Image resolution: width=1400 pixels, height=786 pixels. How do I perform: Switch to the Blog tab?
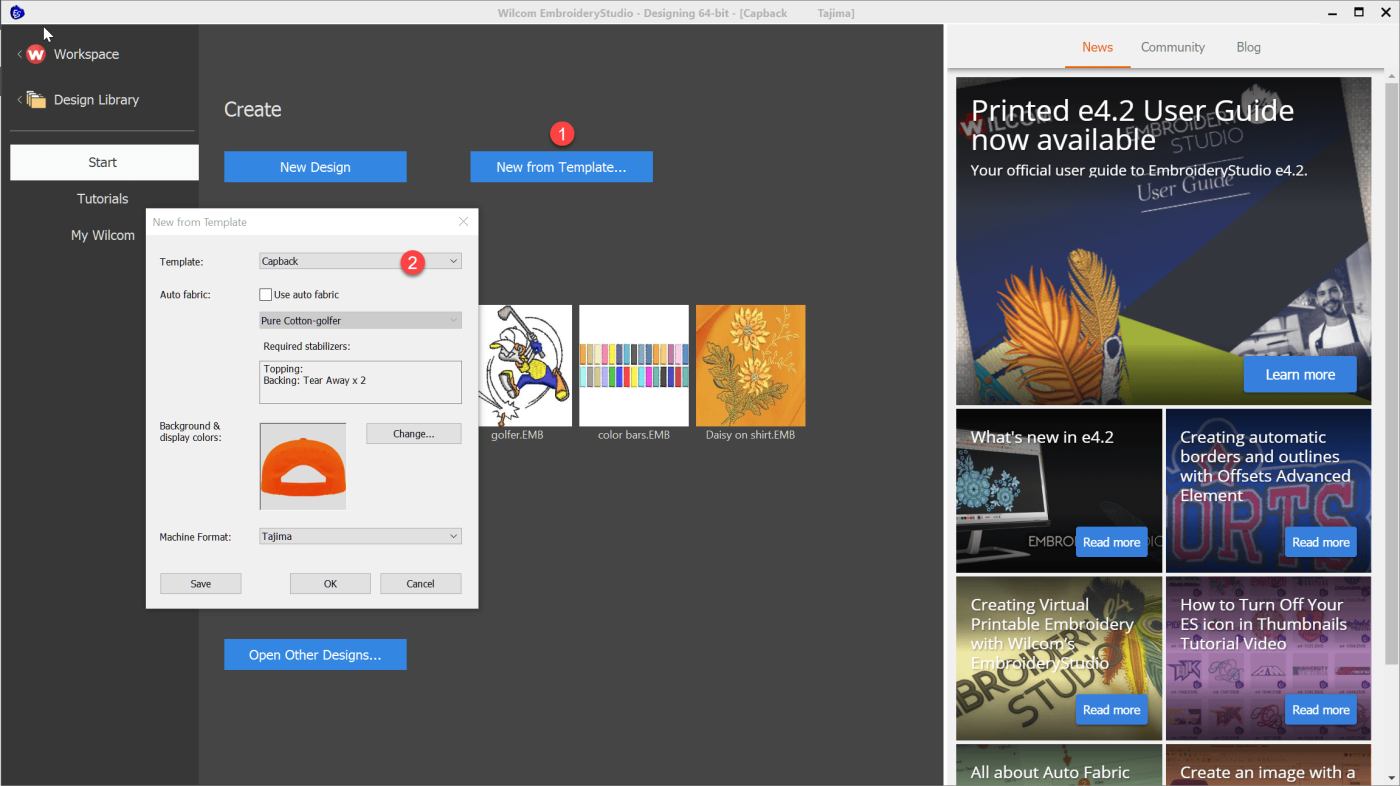tap(1248, 47)
